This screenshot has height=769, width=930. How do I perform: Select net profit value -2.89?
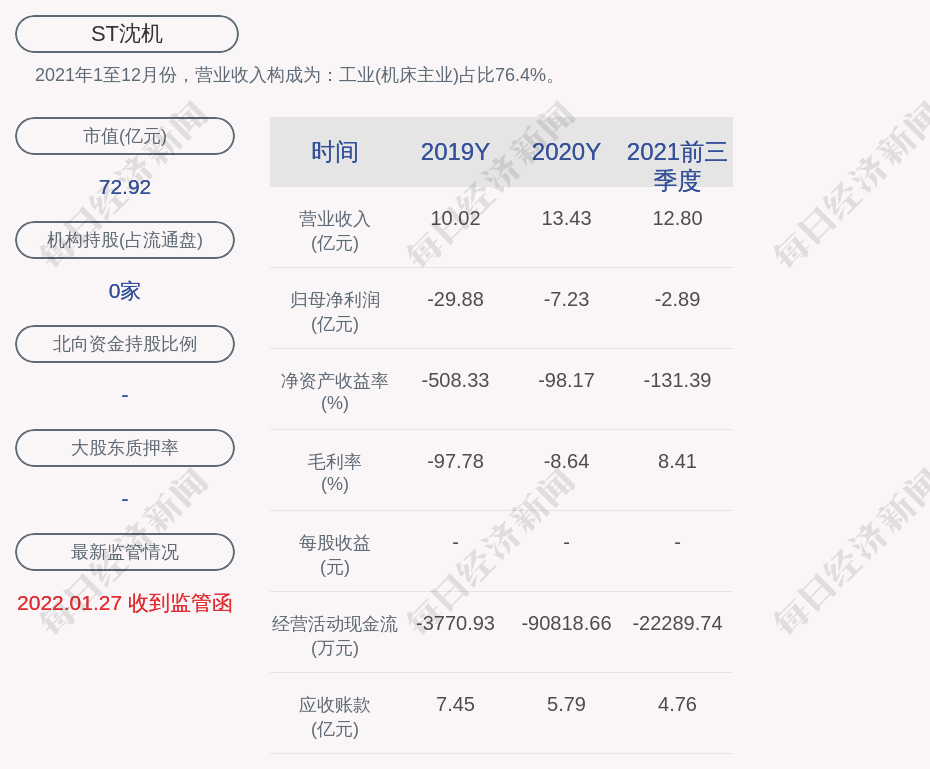pyautogui.click(x=677, y=299)
